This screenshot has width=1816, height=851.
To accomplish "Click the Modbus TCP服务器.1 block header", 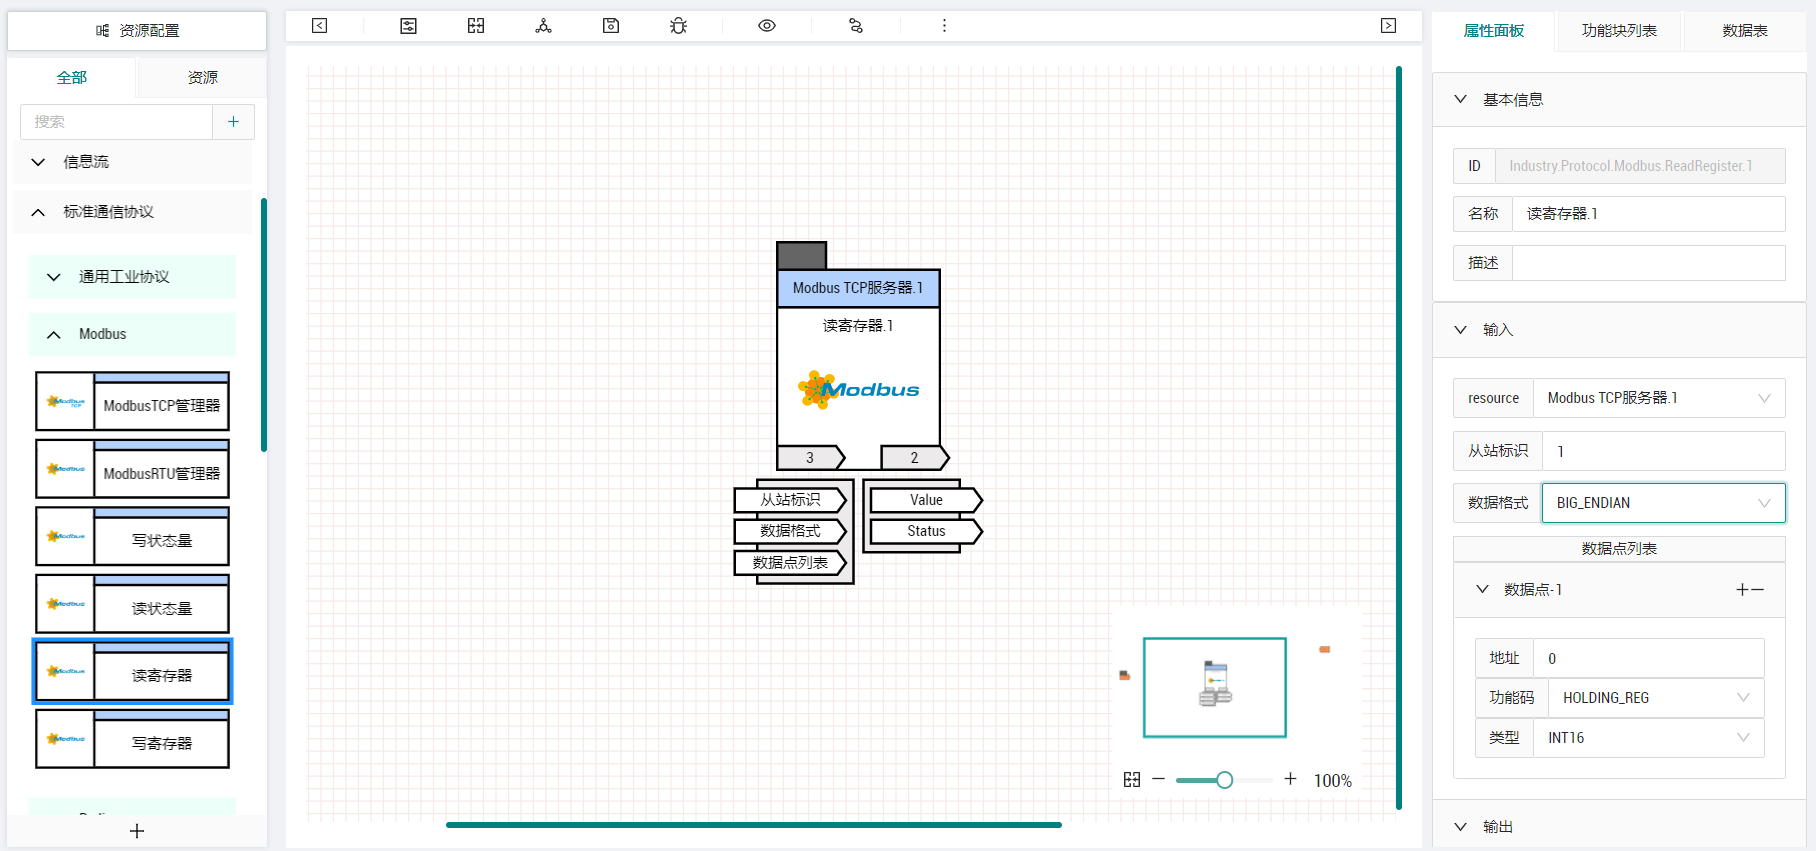I will pyautogui.click(x=858, y=288).
